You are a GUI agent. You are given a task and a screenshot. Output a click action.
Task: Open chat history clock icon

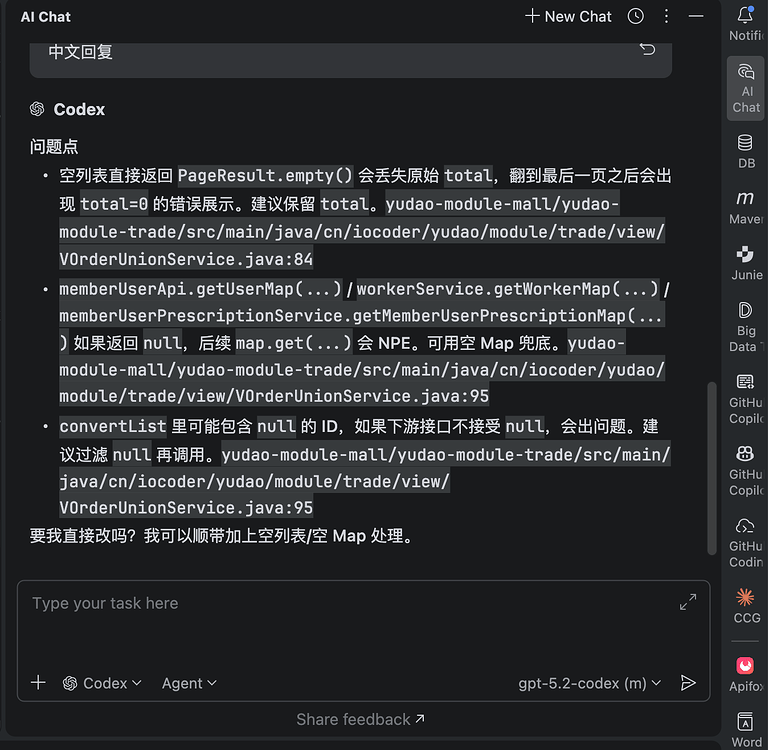click(x=636, y=17)
